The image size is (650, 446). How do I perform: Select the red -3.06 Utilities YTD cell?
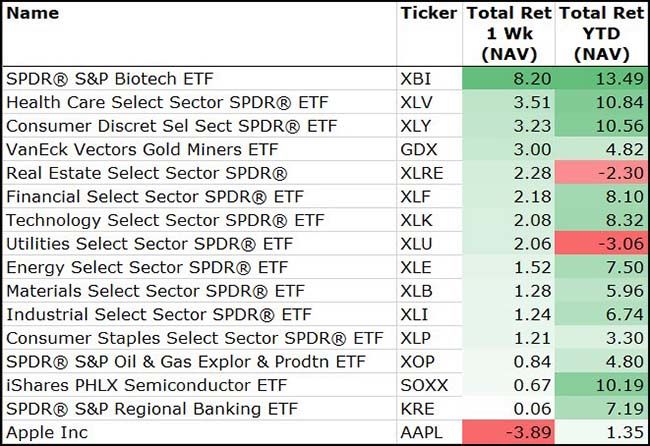click(x=600, y=244)
